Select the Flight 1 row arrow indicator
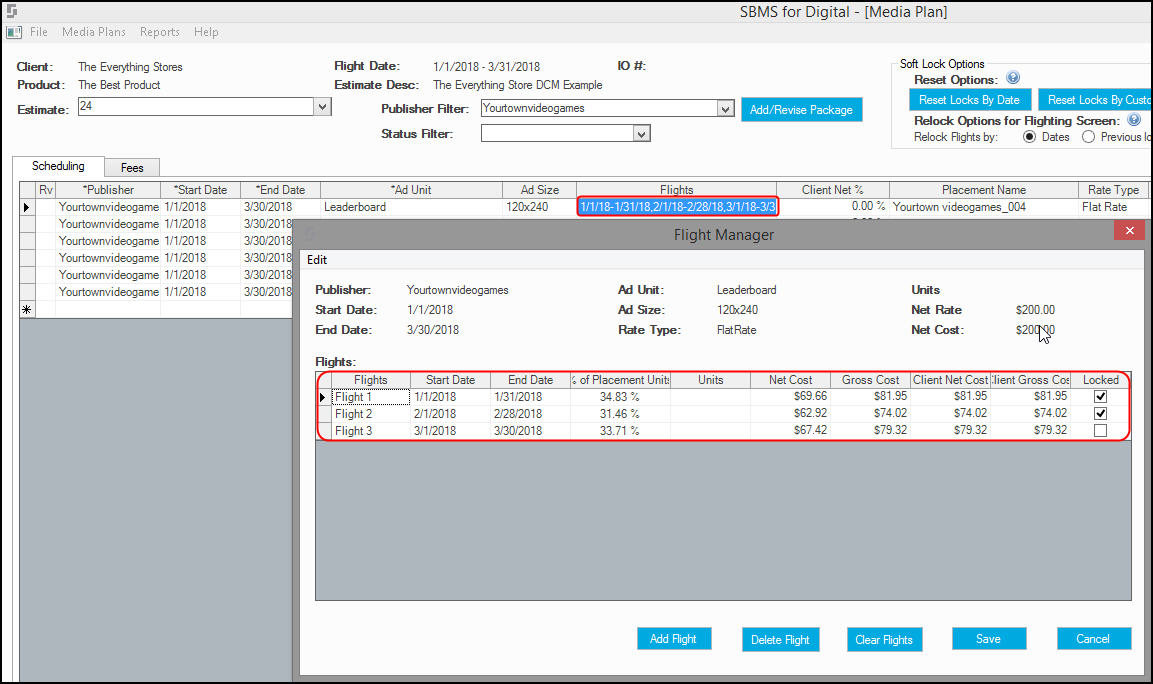The height and width of the screenshot is (684, 1153). click(x=323, y=397)
